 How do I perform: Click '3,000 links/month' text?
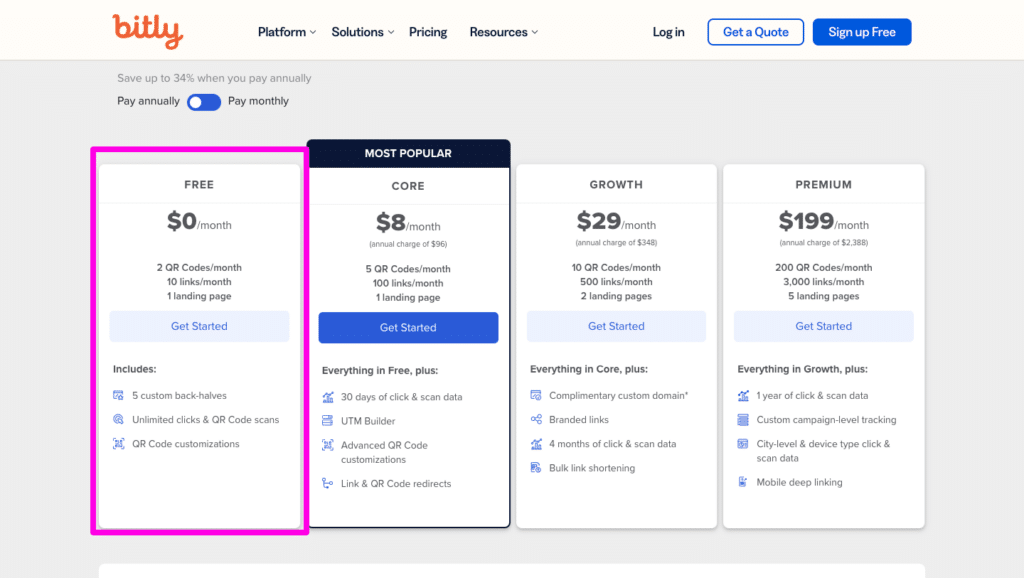coord(824,282)
